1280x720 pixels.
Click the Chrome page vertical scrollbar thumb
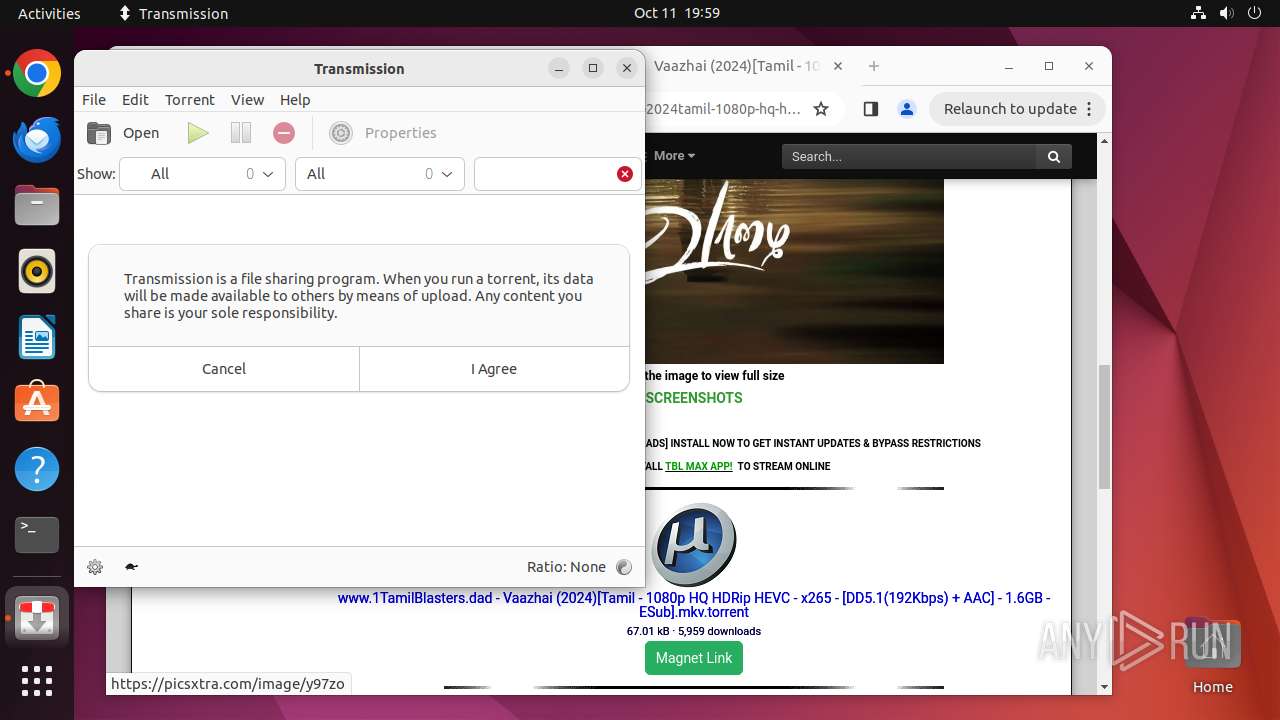1104,427
